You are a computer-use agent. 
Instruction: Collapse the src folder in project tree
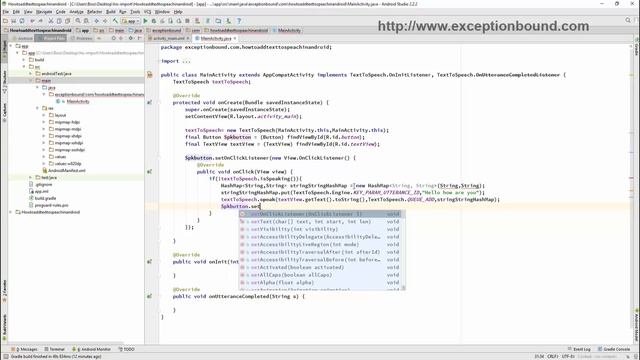(24, 67)
